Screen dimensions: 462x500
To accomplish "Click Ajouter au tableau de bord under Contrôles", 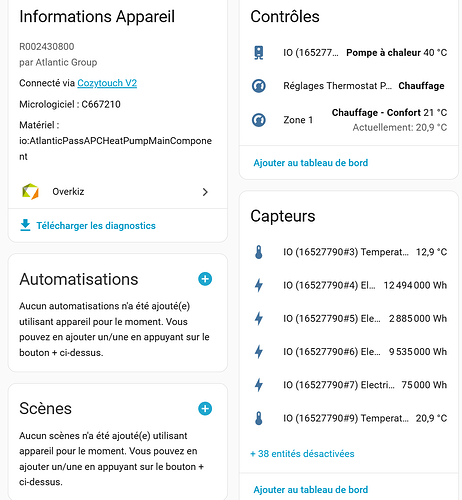I will pos(311,163).
